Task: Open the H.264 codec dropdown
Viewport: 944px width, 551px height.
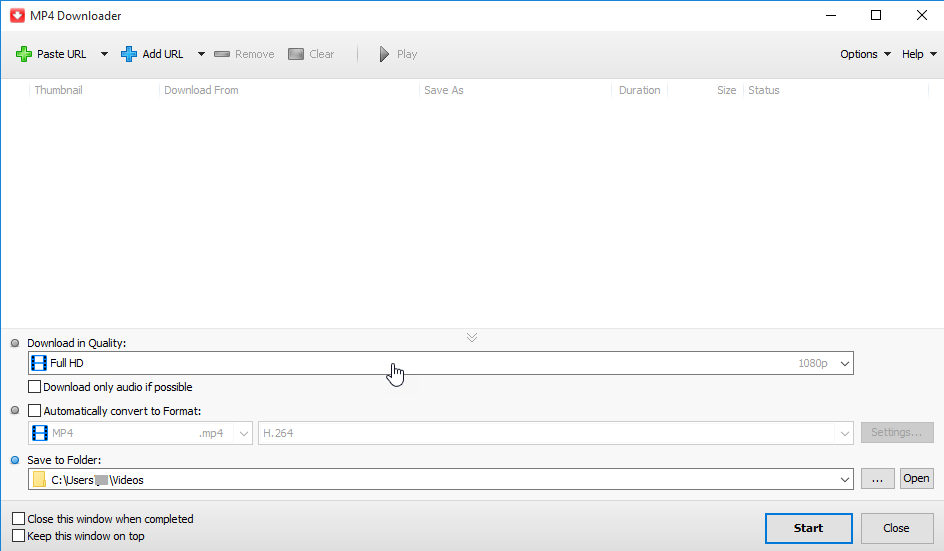Action: [556, 433]
